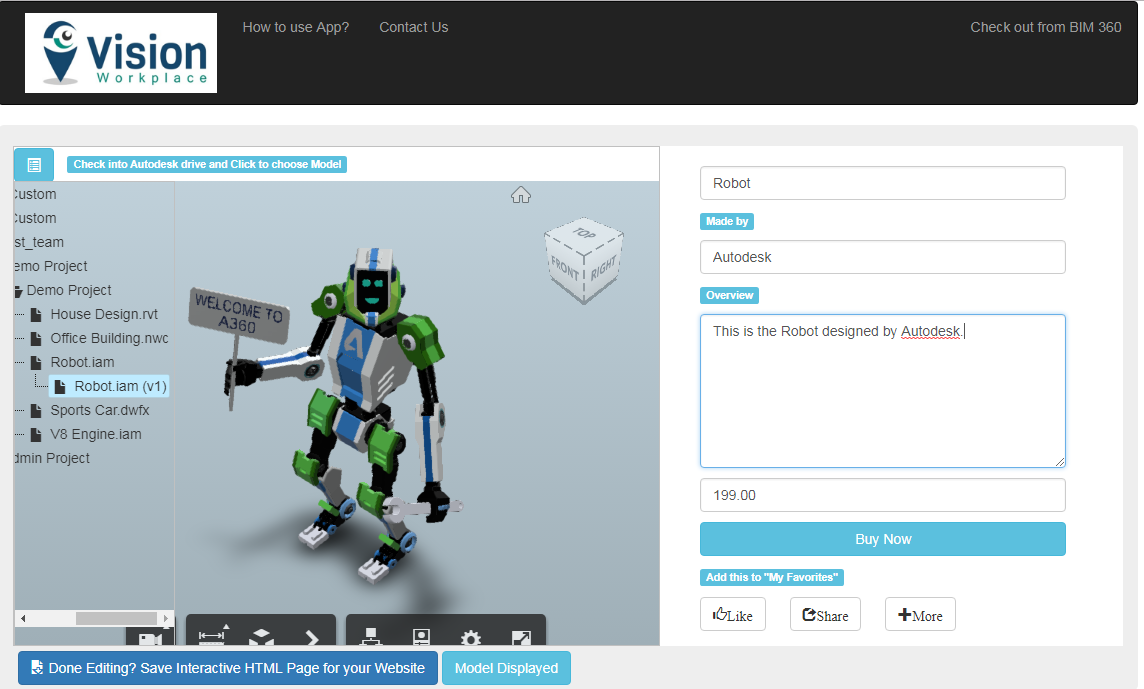
Task: Click the tree scrollbar left arrow
Action: point(23,619)
